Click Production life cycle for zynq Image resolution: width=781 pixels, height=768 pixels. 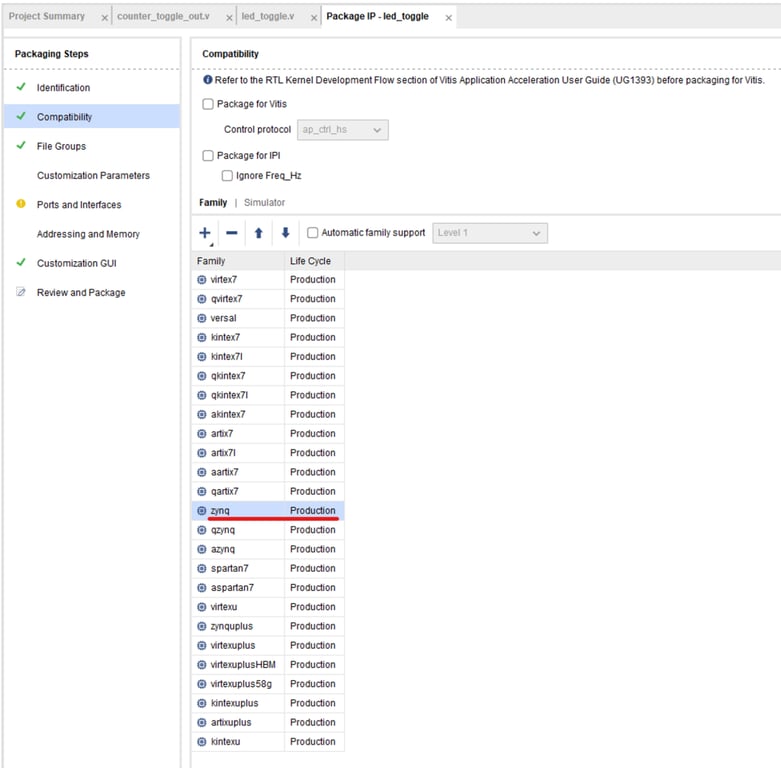[313, 511]
